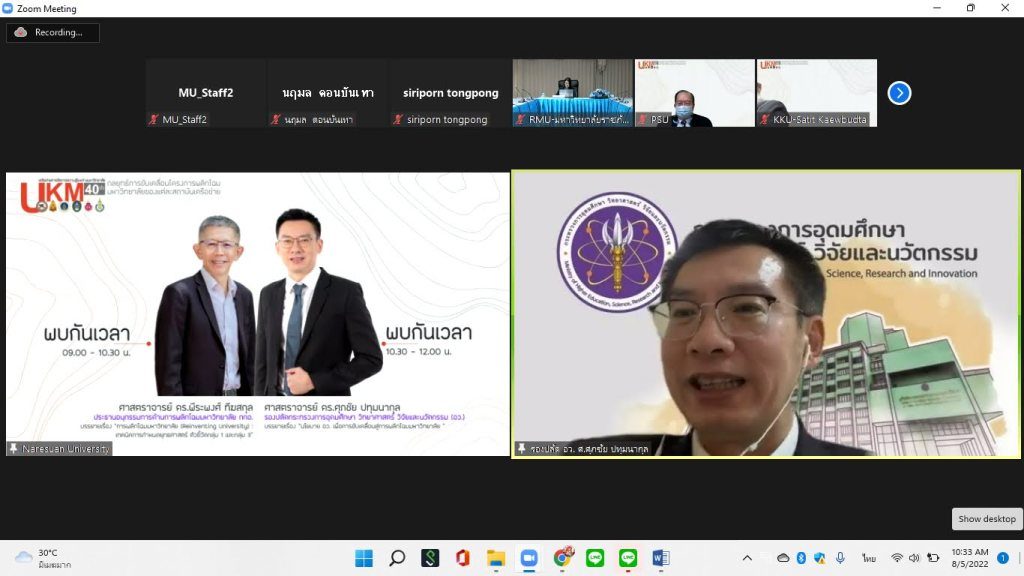Screen dimensions: 1024x576
Task: Open File Explorer from taskbar
Action: click(x=496, y=558)
